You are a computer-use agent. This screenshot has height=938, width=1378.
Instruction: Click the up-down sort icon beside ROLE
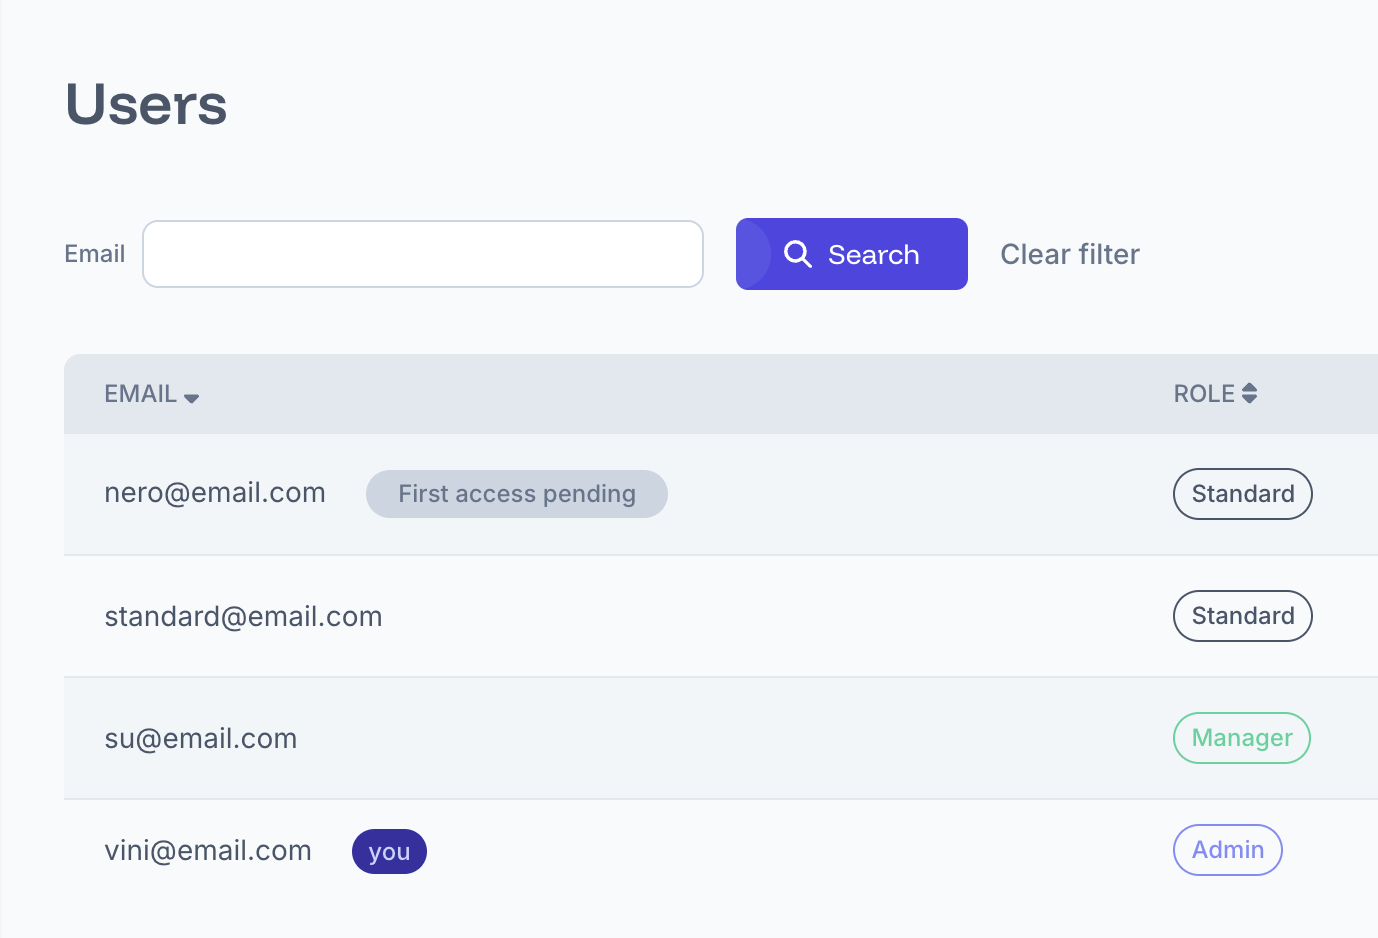pos(1249,394)
